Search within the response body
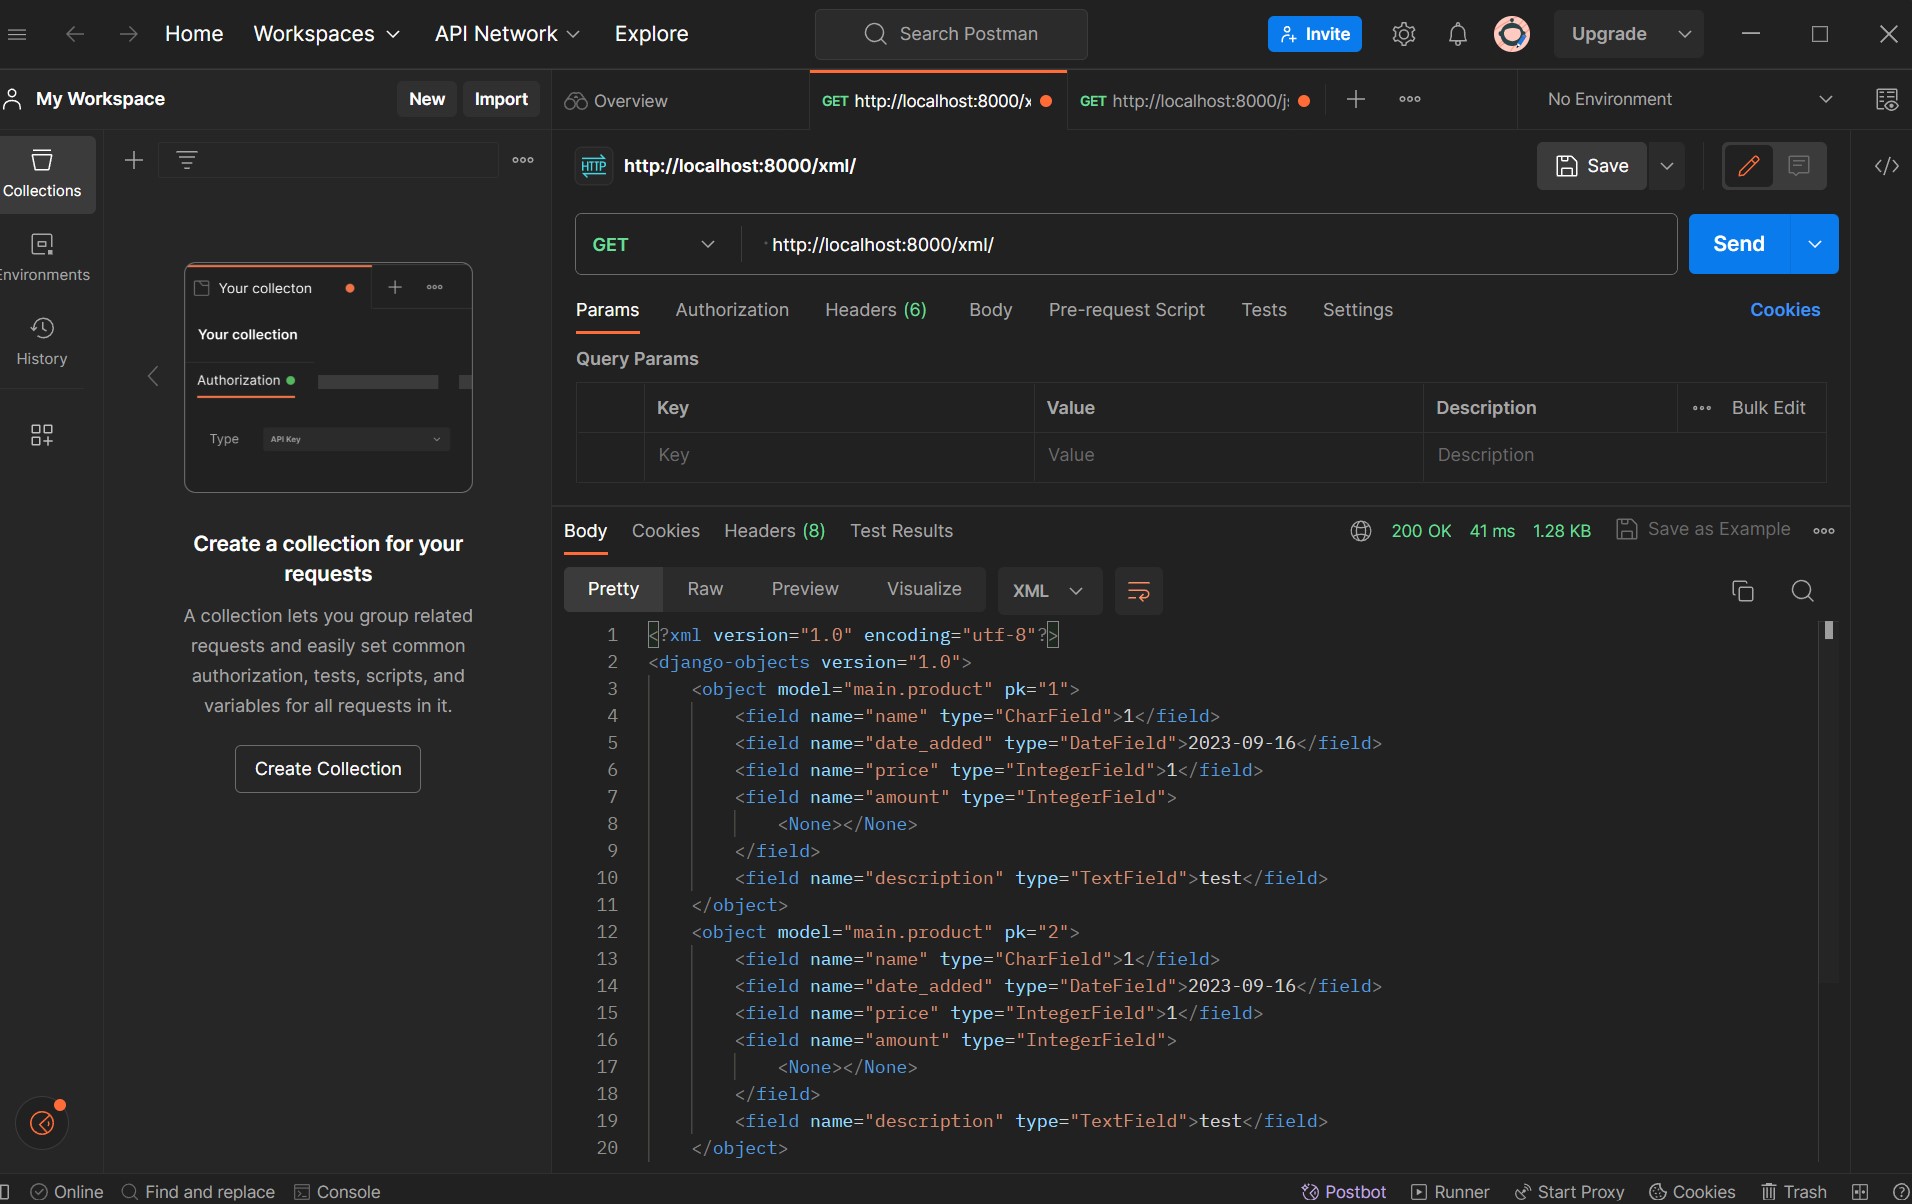Screen dimensions: 1912x1204 [x=1803, y=591]
